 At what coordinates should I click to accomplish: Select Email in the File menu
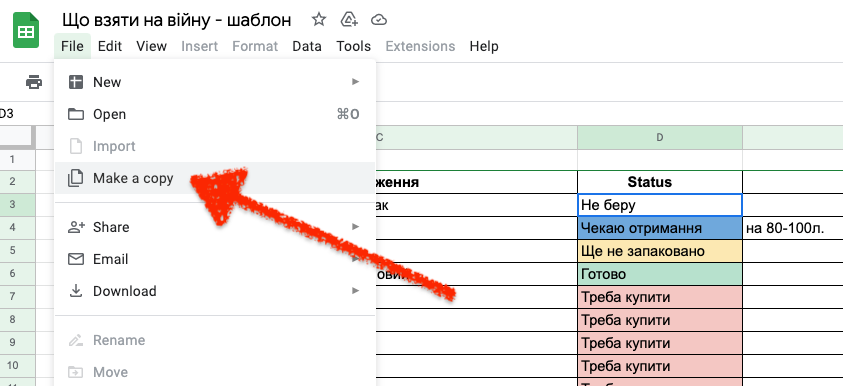(215, 259)
